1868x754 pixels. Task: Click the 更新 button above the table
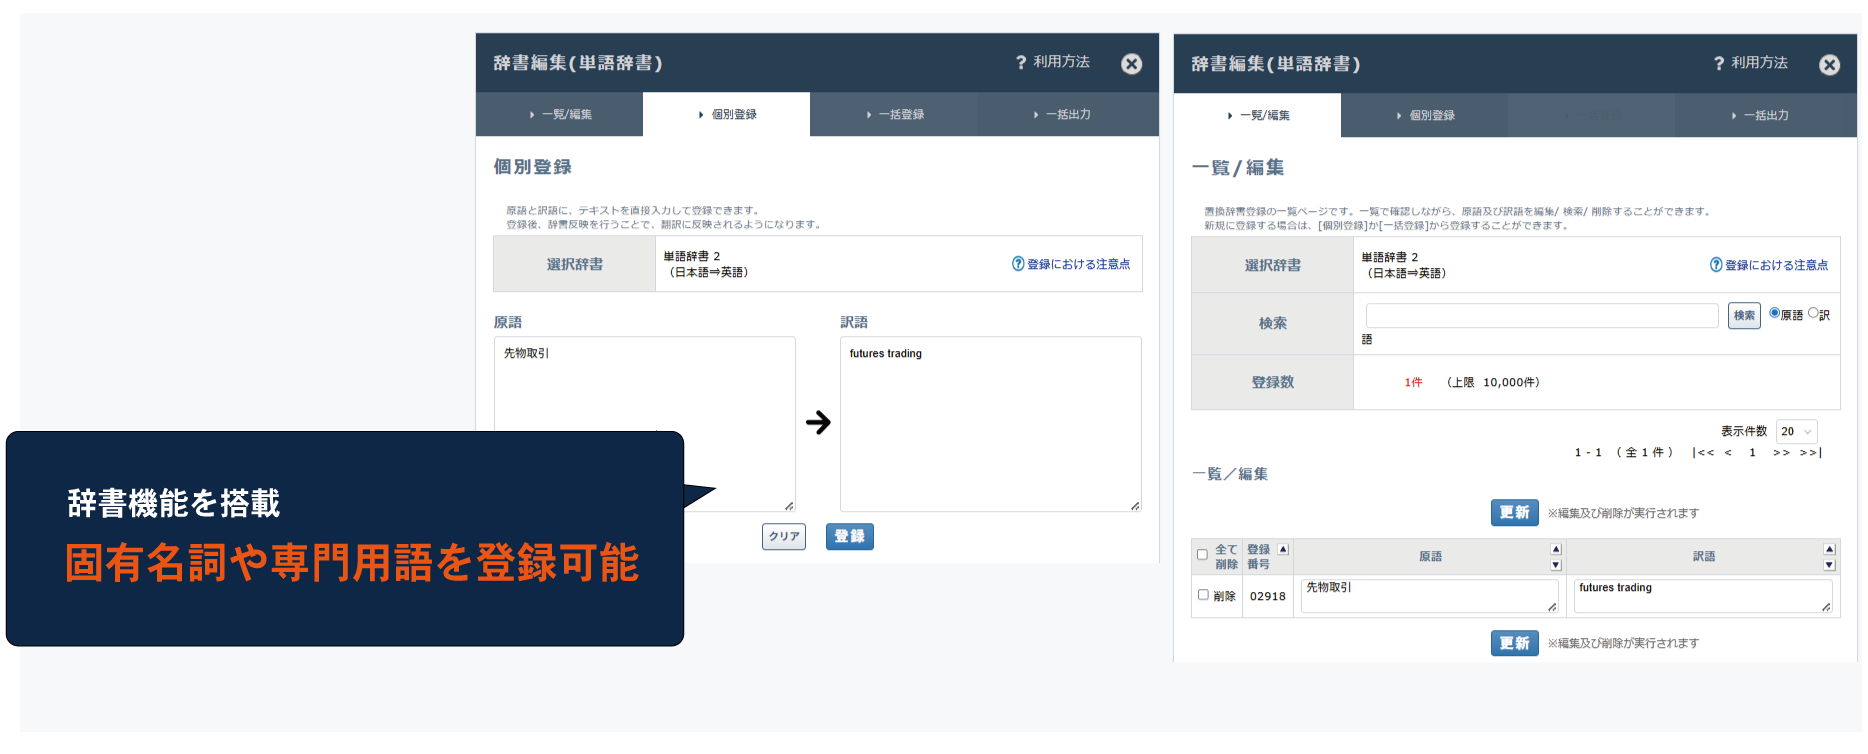coord(1515,513)
